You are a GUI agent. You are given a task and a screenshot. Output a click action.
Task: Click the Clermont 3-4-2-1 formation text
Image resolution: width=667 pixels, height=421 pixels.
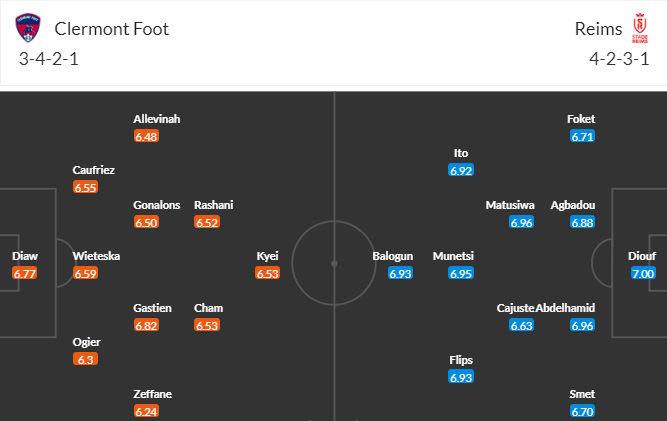tap(48, 59)
